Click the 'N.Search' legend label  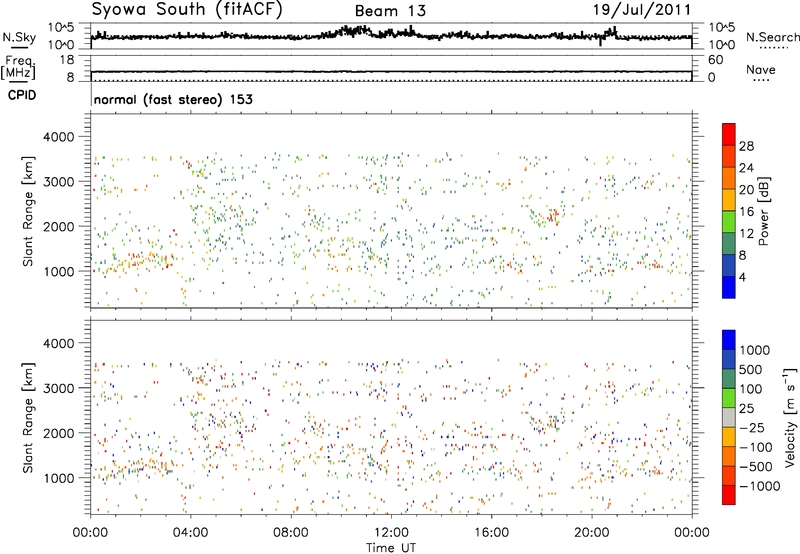point(773,37)
